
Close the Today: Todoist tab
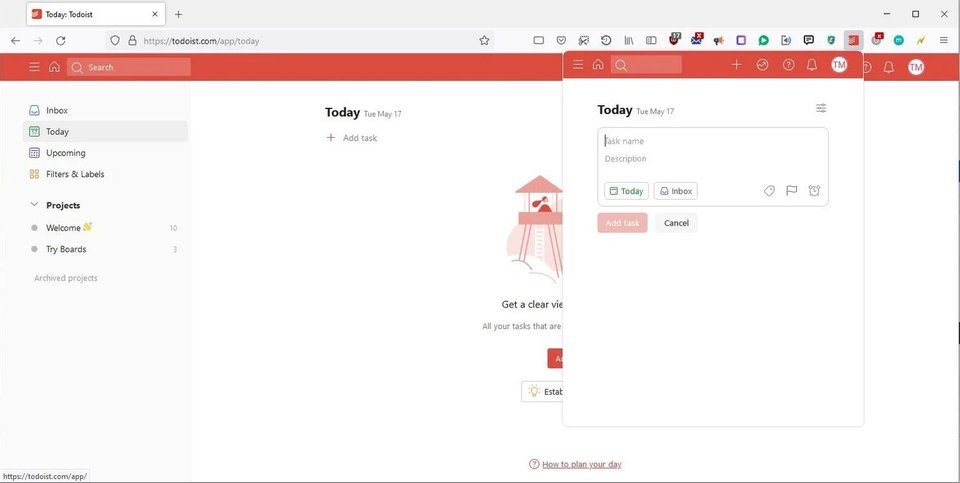[x=155, y=14]
